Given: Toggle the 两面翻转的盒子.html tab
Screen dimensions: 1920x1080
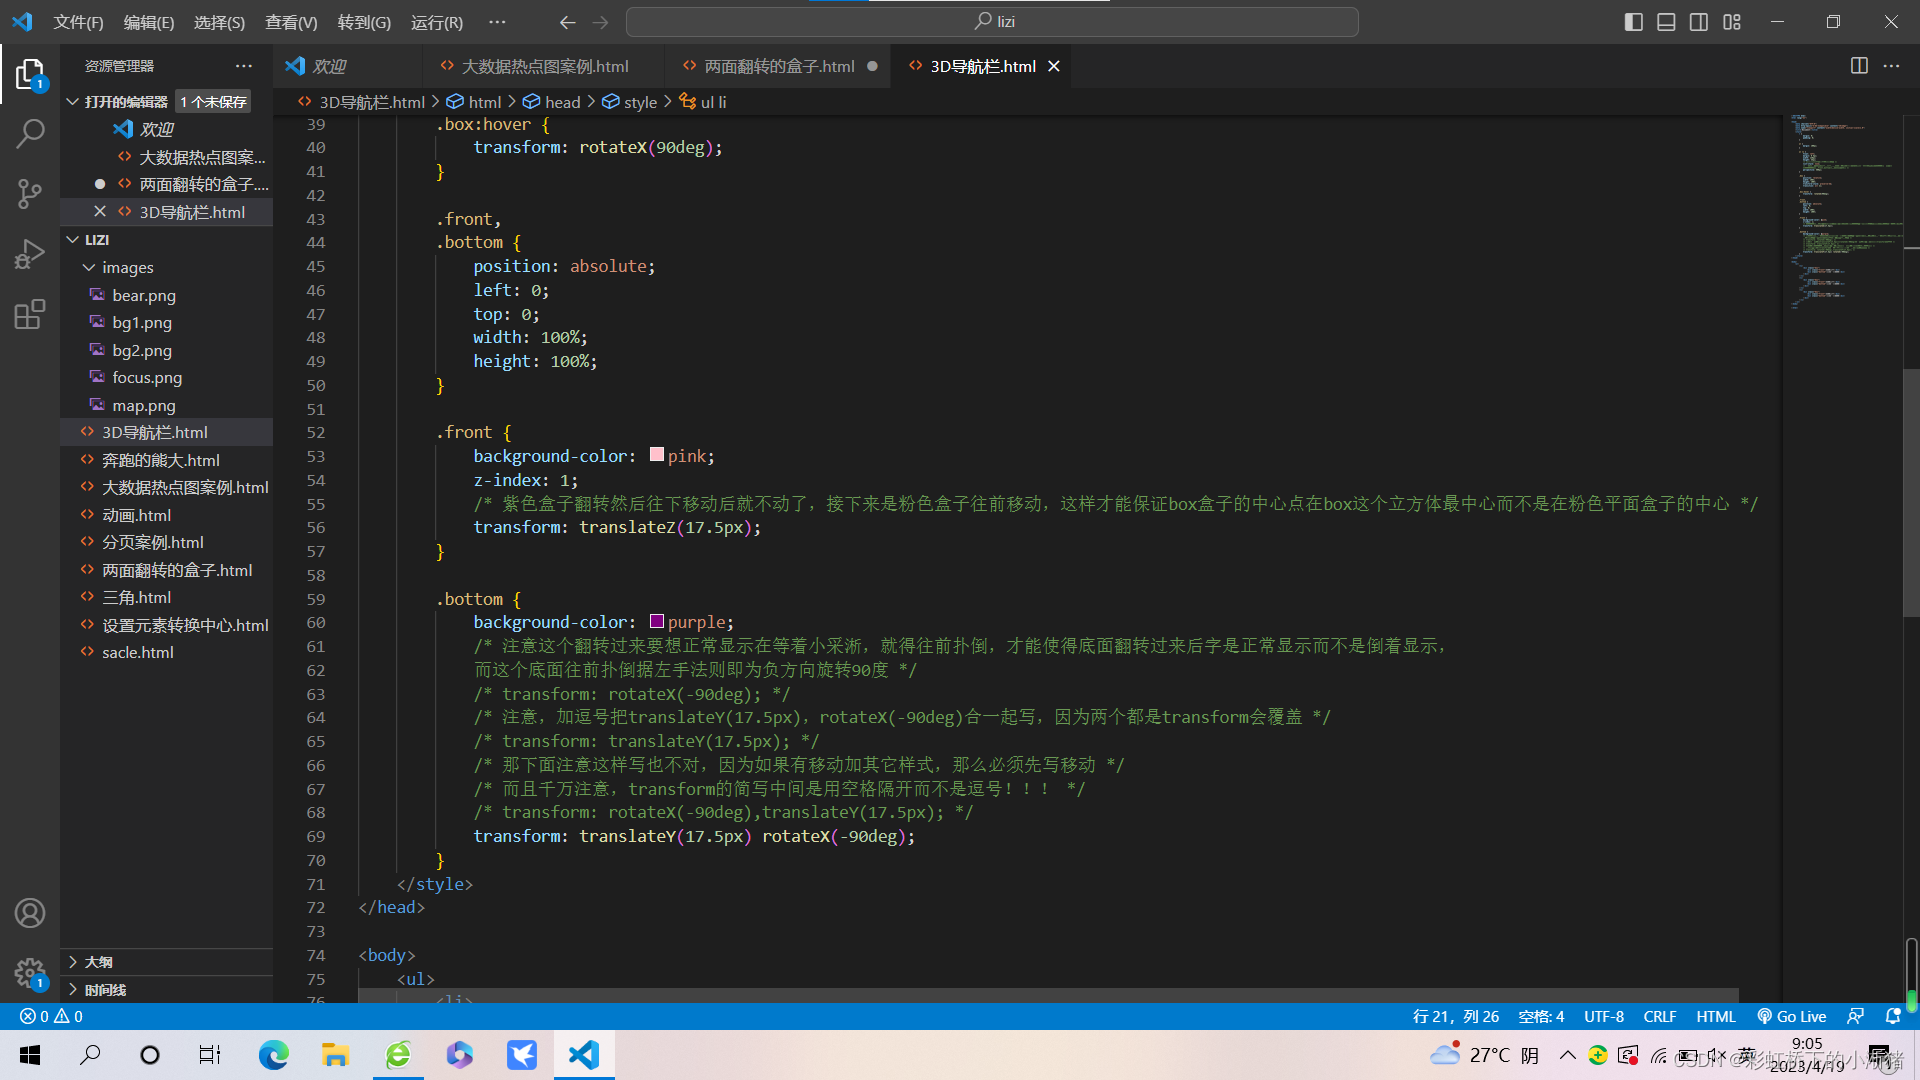Looking at the screenshot, I should pos(775,65).
